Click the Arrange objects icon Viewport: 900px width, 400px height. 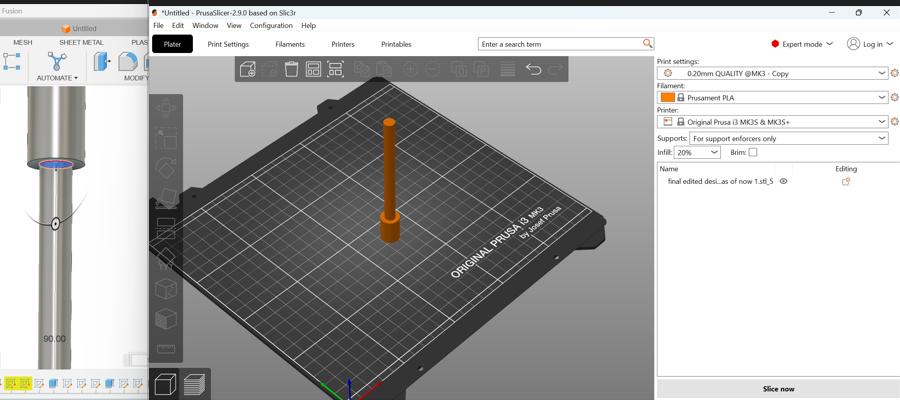point(313,69)
